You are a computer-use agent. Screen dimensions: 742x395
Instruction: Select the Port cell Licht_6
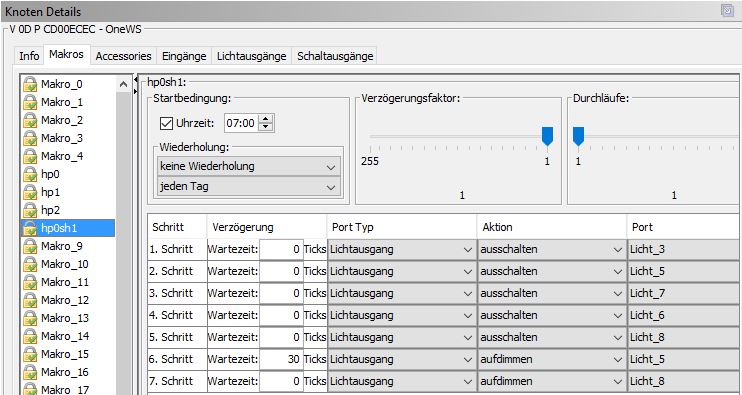coord(684,315)
